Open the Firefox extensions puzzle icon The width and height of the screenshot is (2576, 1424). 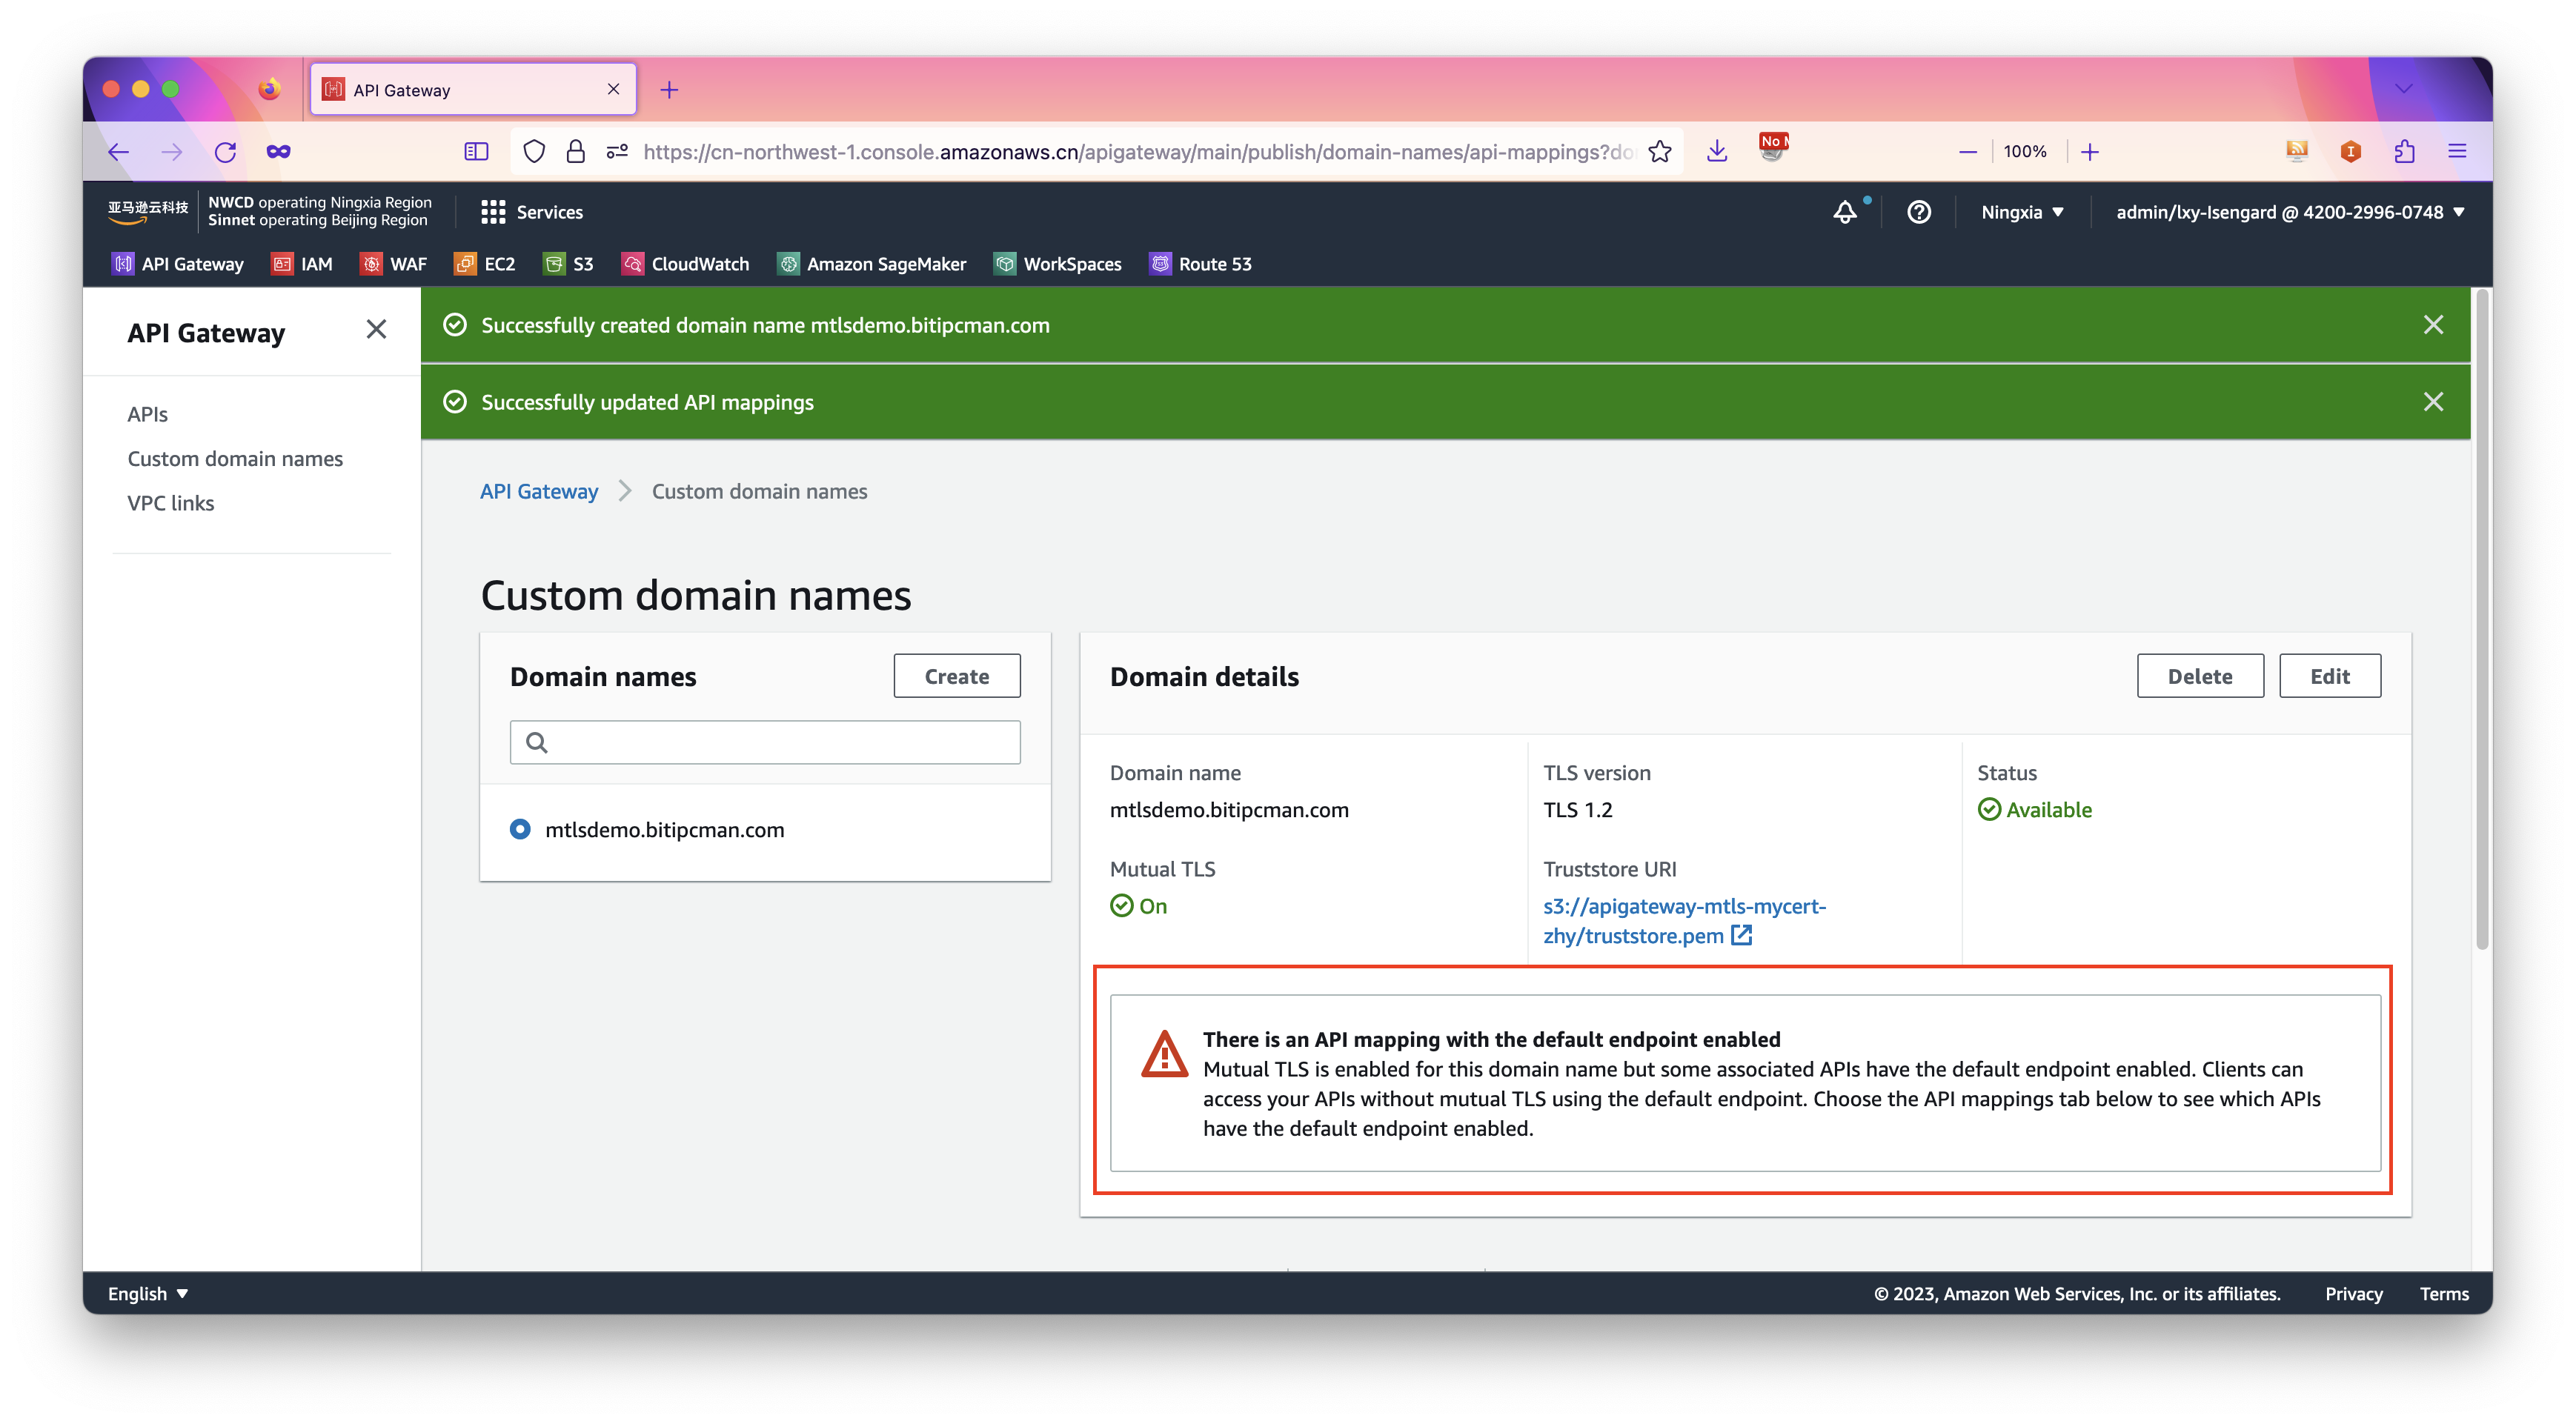[x=2404, y=152]
